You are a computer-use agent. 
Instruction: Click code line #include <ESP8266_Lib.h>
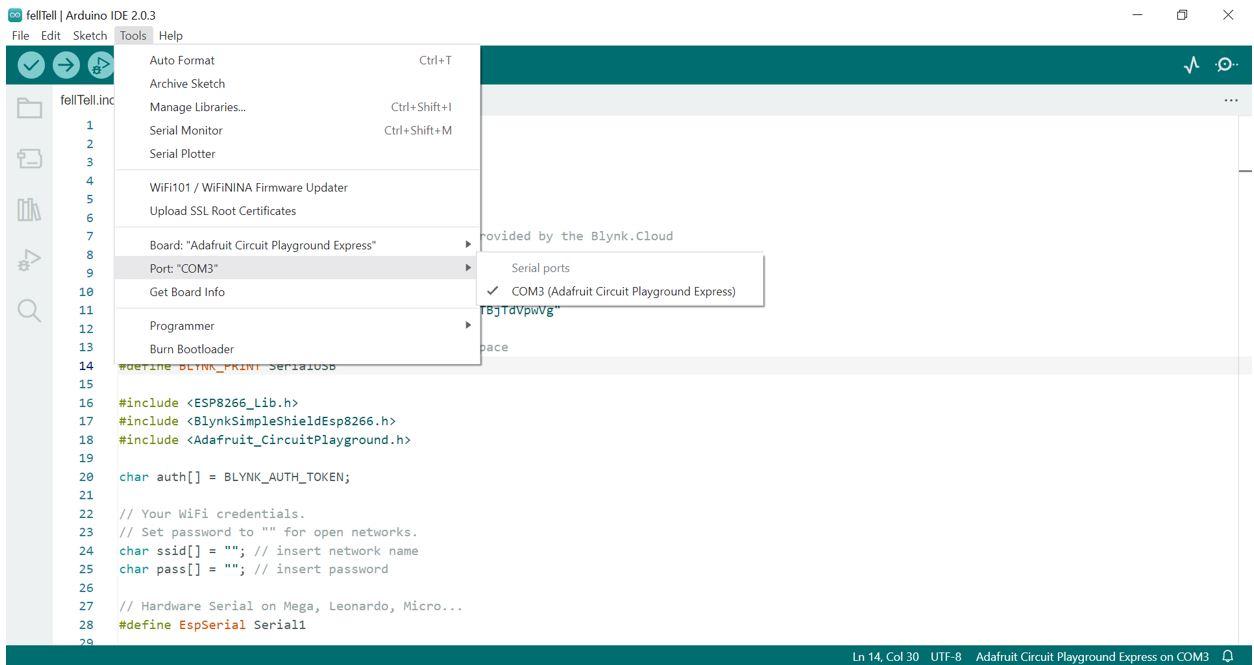click(208, 403)
